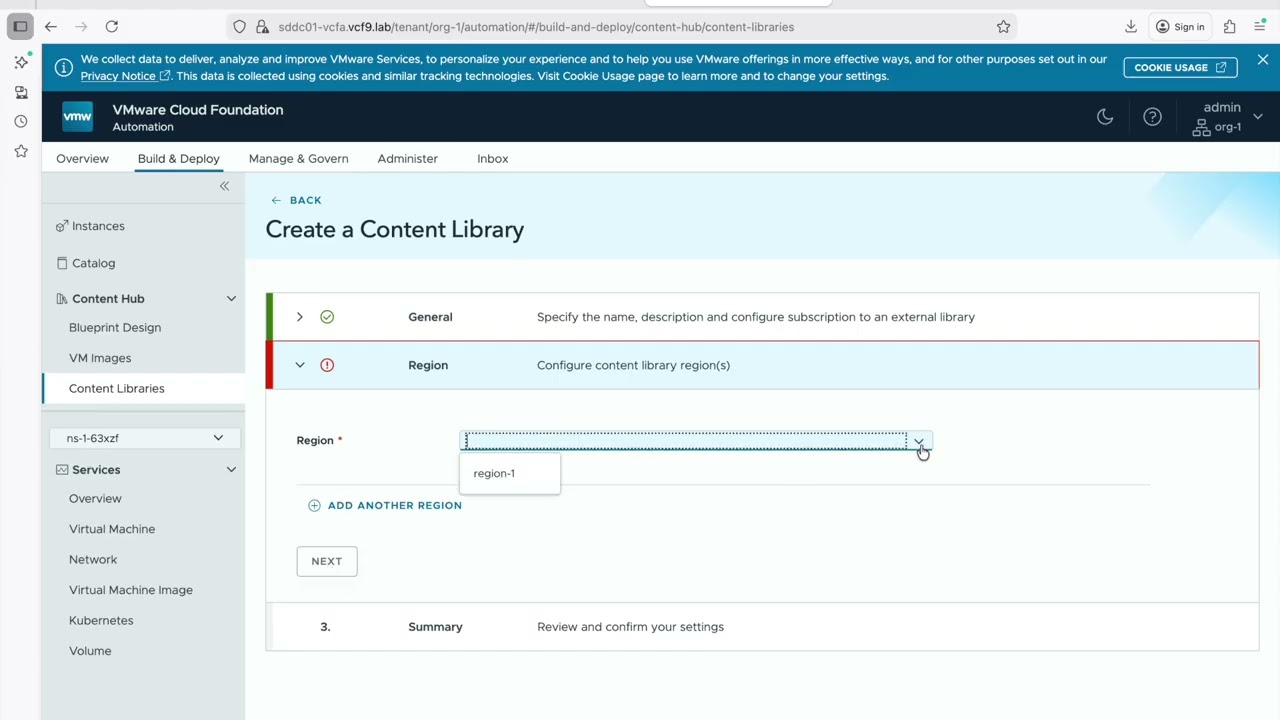Click the Region dropdown input field
The image size is (1280, 720).
pyautogui.click(x=685, y=441)
